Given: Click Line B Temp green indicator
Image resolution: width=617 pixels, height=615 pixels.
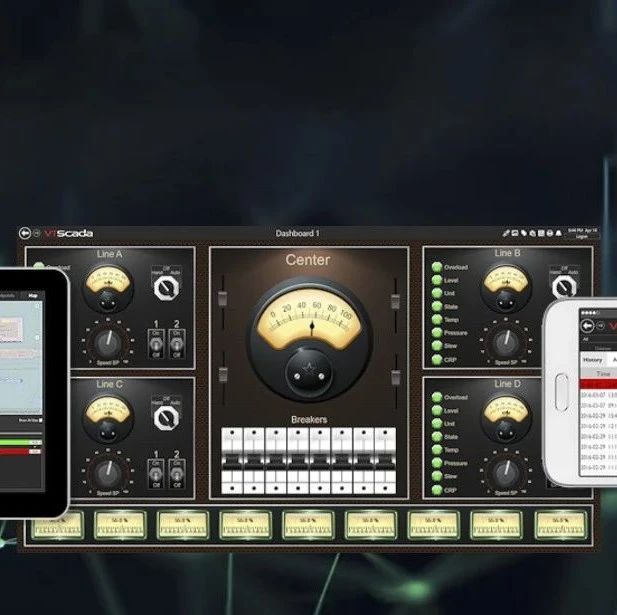Looking at the screenshot, I should point(437,320).
